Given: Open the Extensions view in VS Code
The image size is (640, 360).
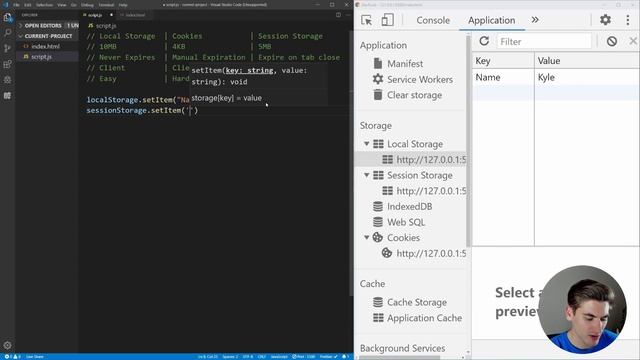Looking at the screenshot, I should 7,64.
